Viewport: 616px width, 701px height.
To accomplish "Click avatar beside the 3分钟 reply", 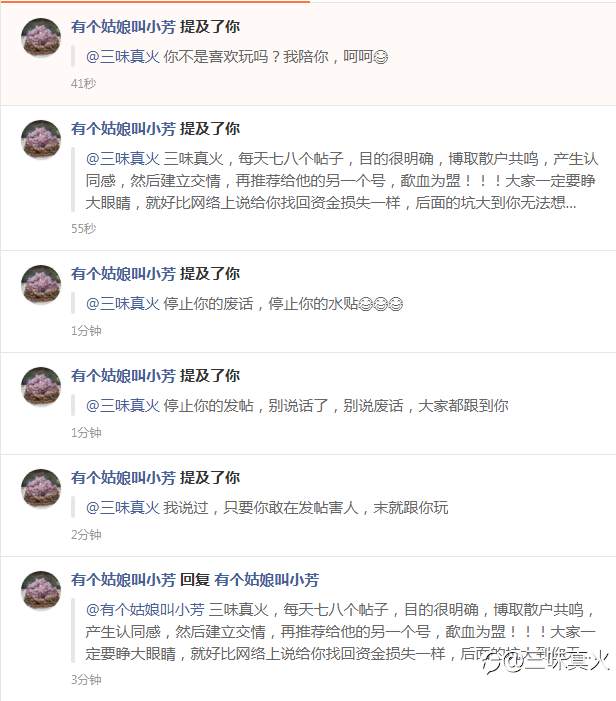I will point(41,590).
